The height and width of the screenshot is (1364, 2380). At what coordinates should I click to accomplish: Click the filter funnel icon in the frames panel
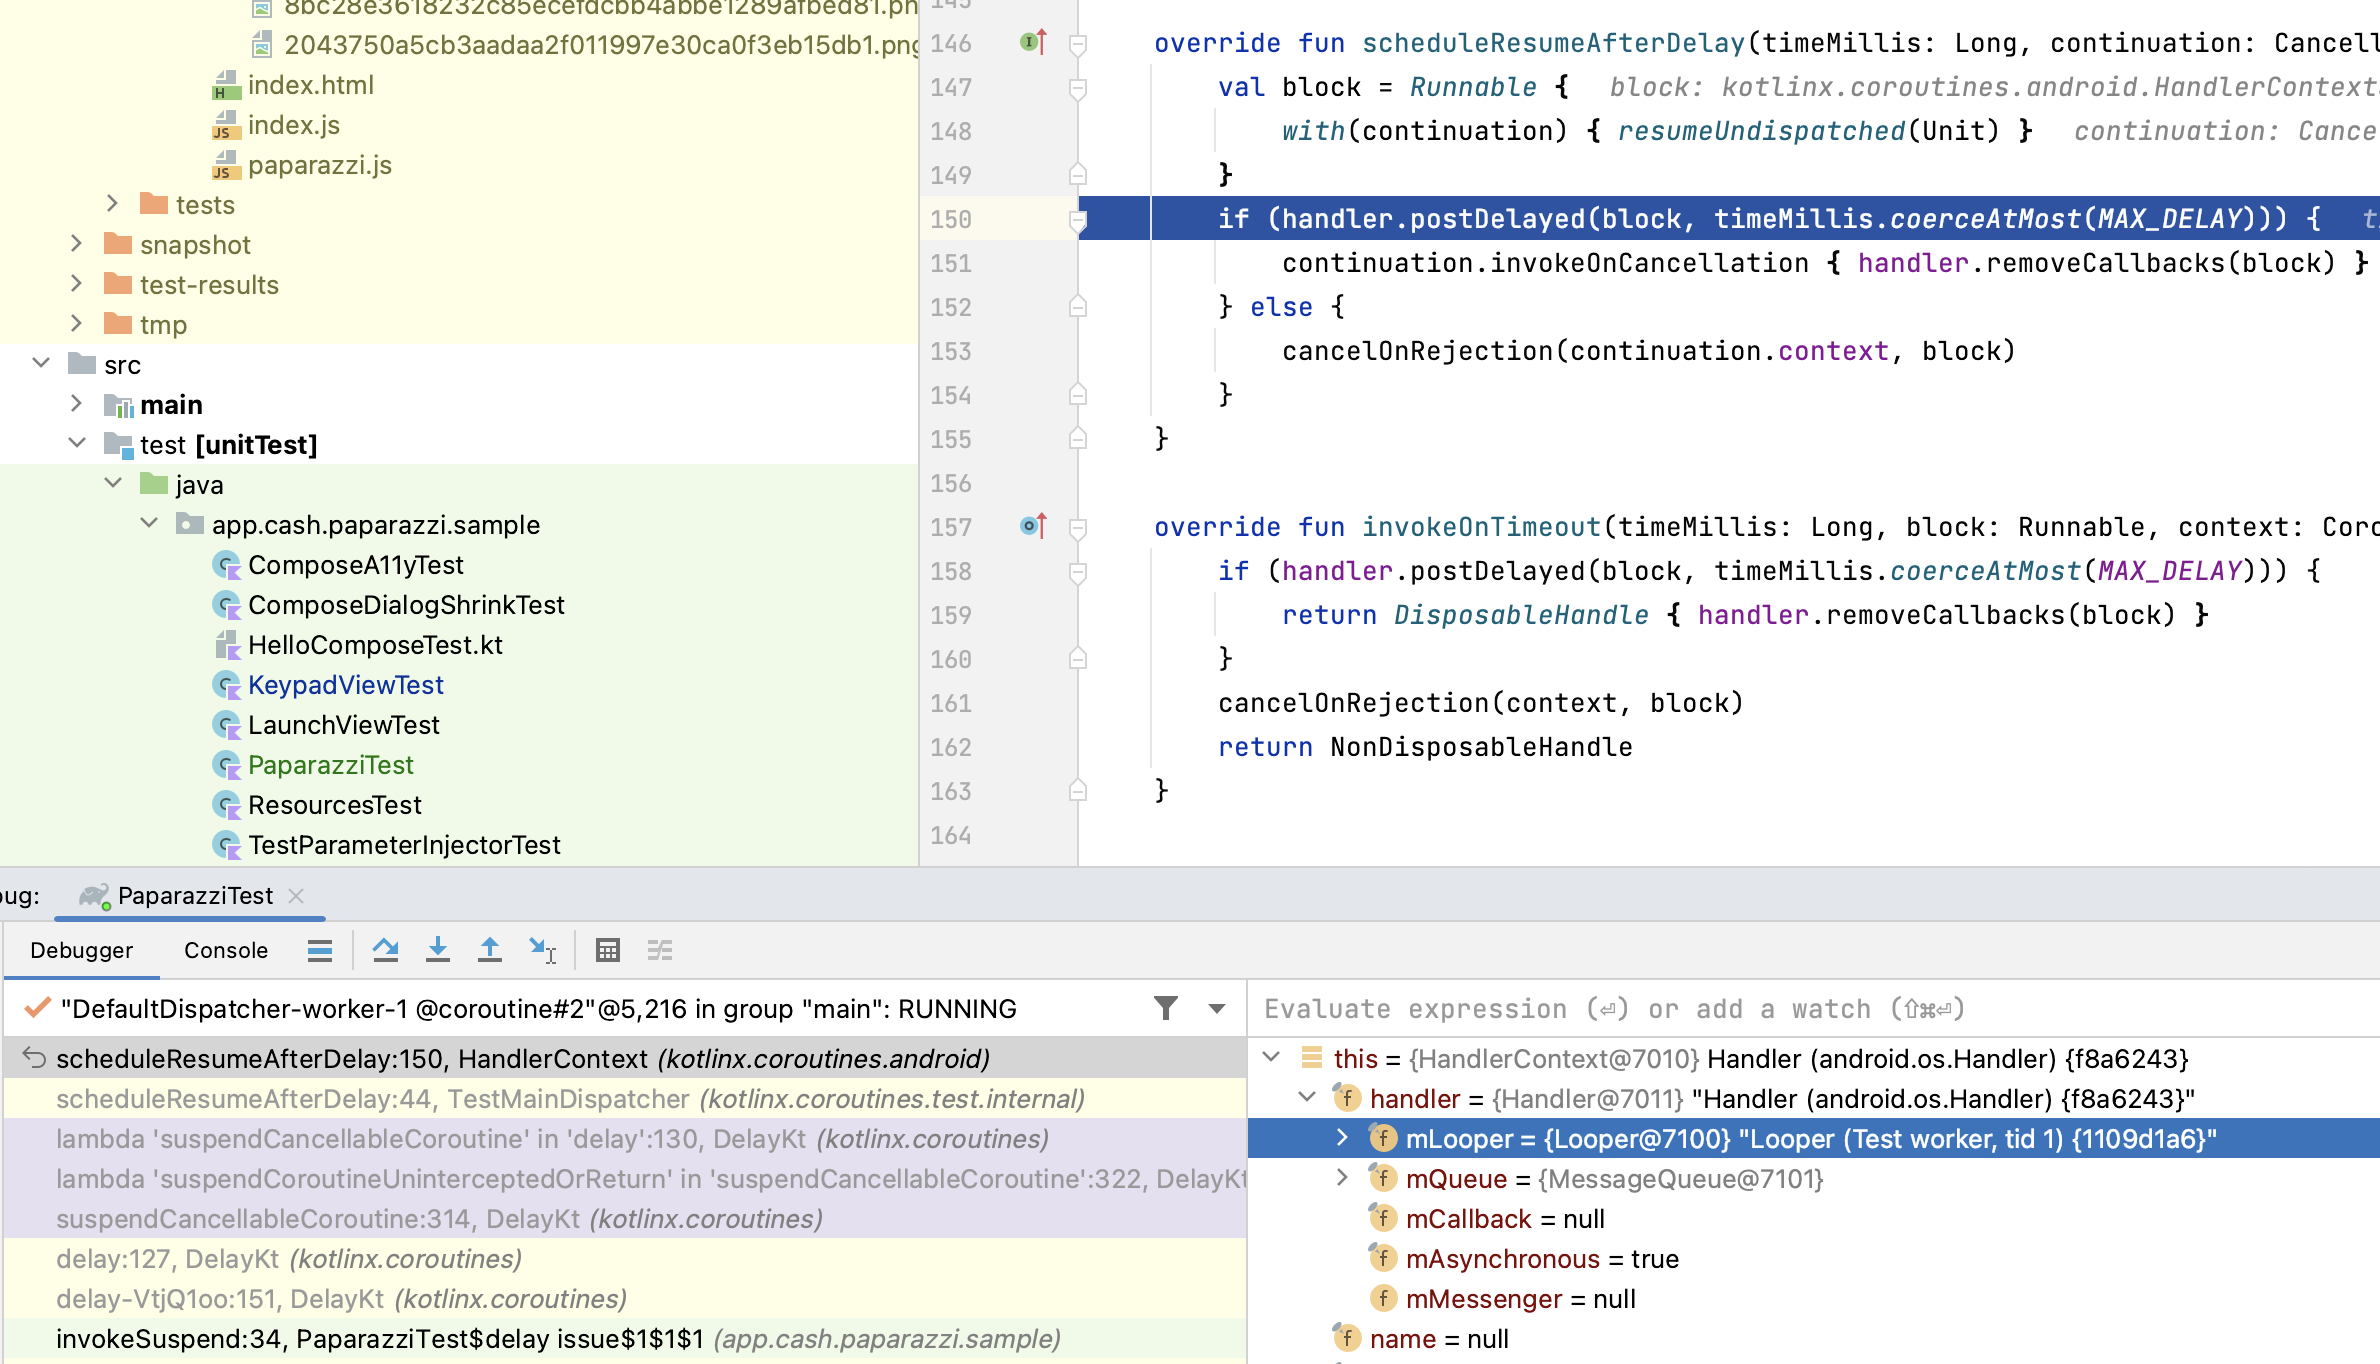tap(1164, 1008)
